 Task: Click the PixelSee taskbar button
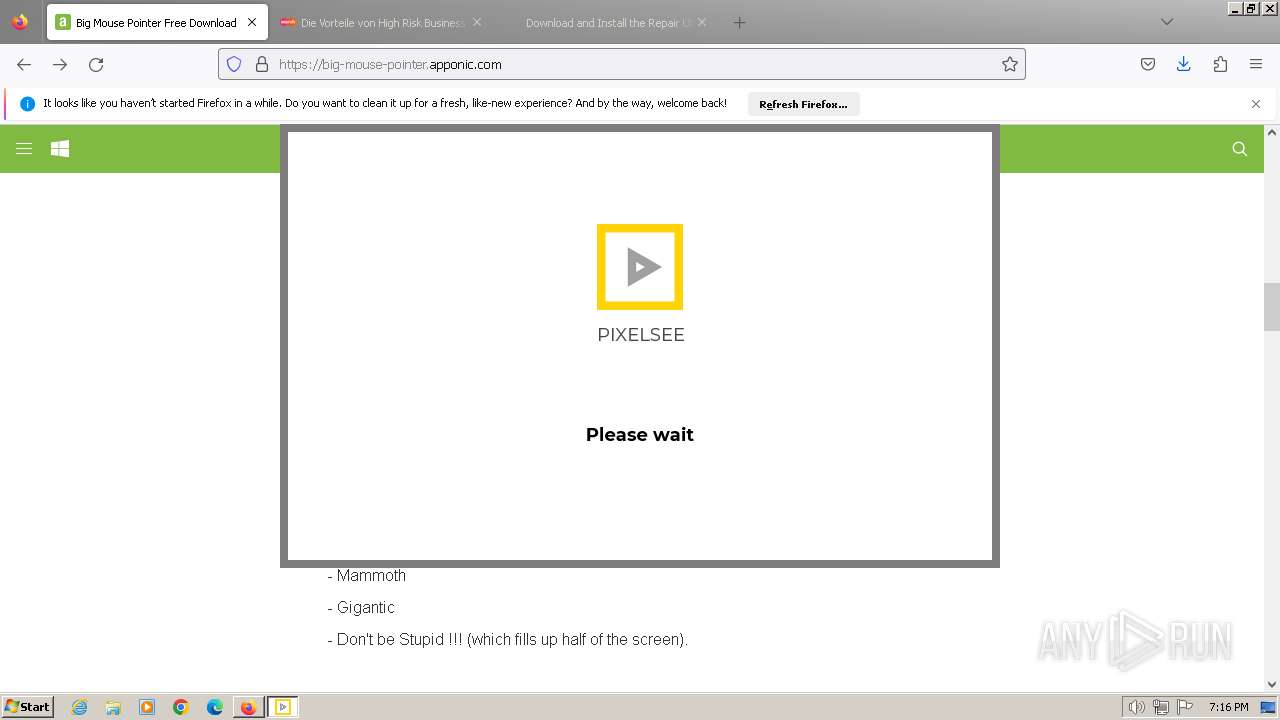pos(282,707)
